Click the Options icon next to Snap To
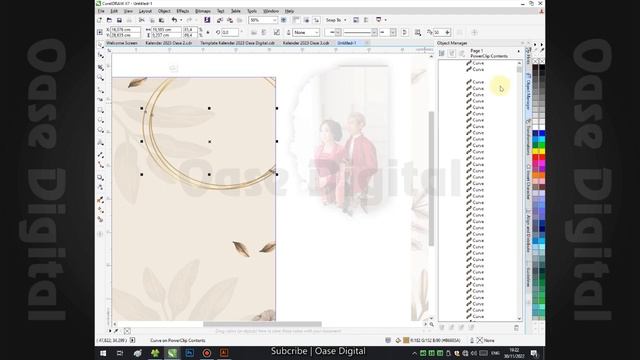 click(x=356, y=20)
